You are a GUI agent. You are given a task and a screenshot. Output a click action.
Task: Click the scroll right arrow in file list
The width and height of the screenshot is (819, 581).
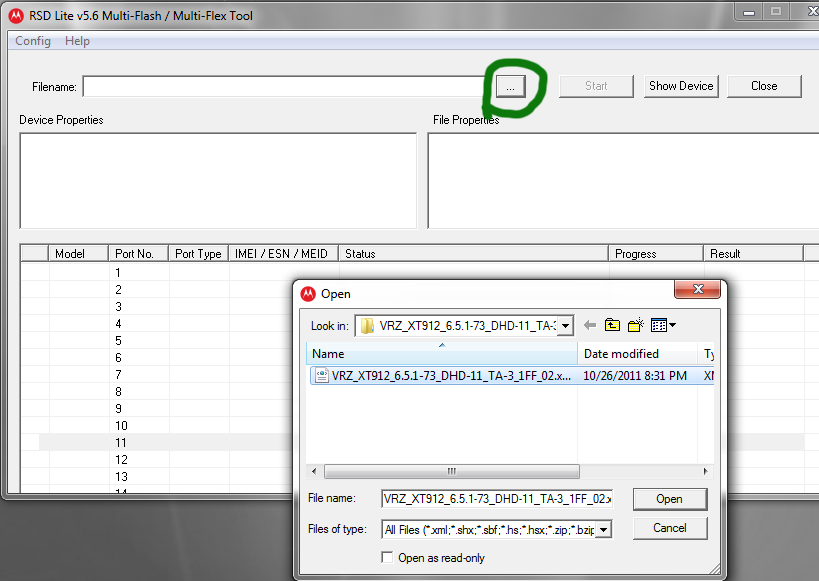click(706, 471)
